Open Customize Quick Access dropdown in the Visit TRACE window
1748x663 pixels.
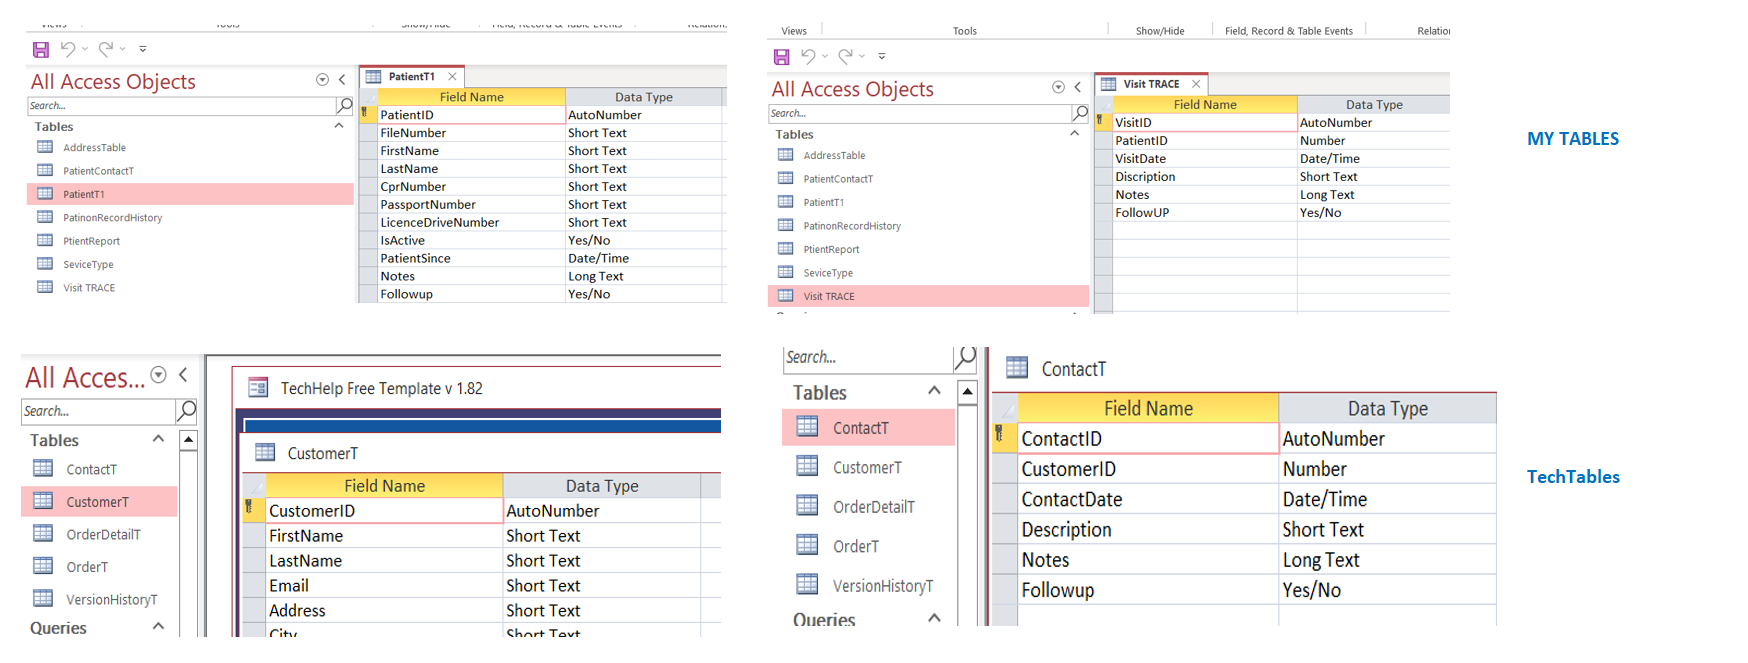point(881,57)
